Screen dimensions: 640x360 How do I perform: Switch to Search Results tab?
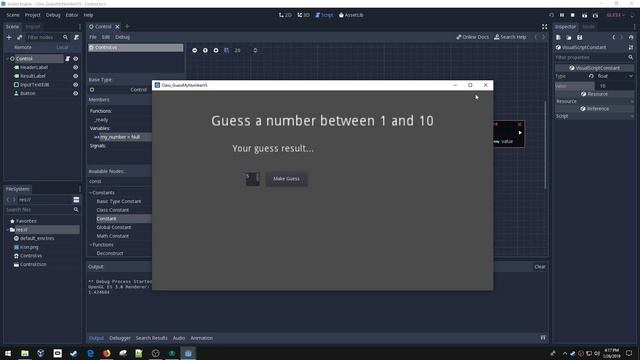pyautogui.click(x=151, y=338)
